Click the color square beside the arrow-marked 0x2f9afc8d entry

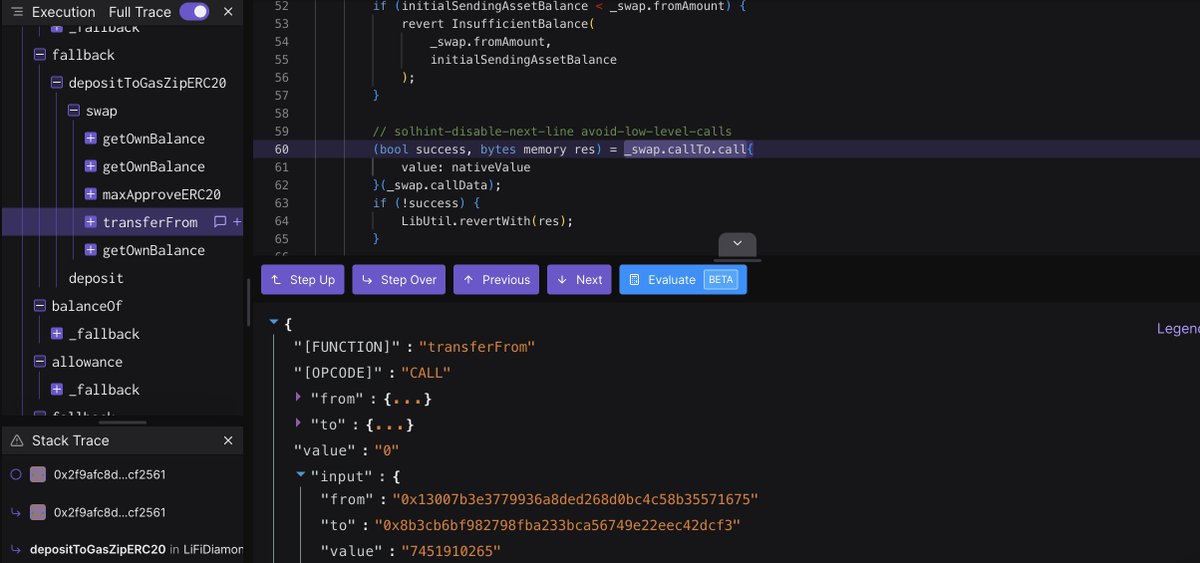click(38, 512)
